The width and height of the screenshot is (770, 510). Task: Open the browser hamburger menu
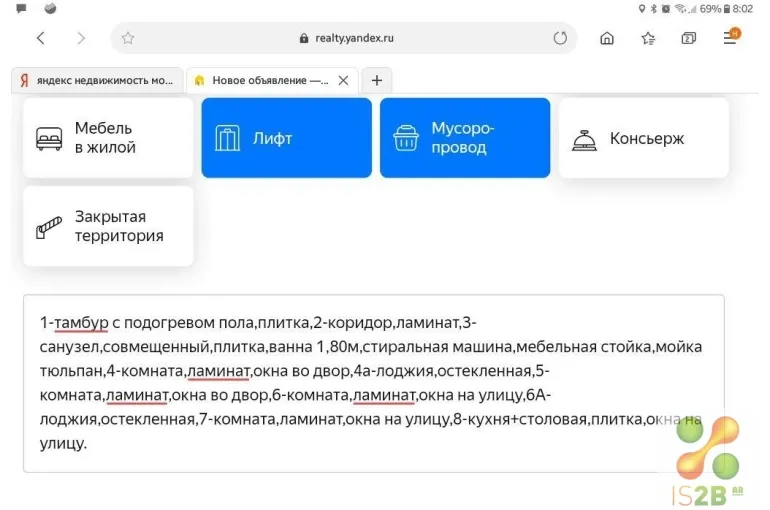point(731,38)
